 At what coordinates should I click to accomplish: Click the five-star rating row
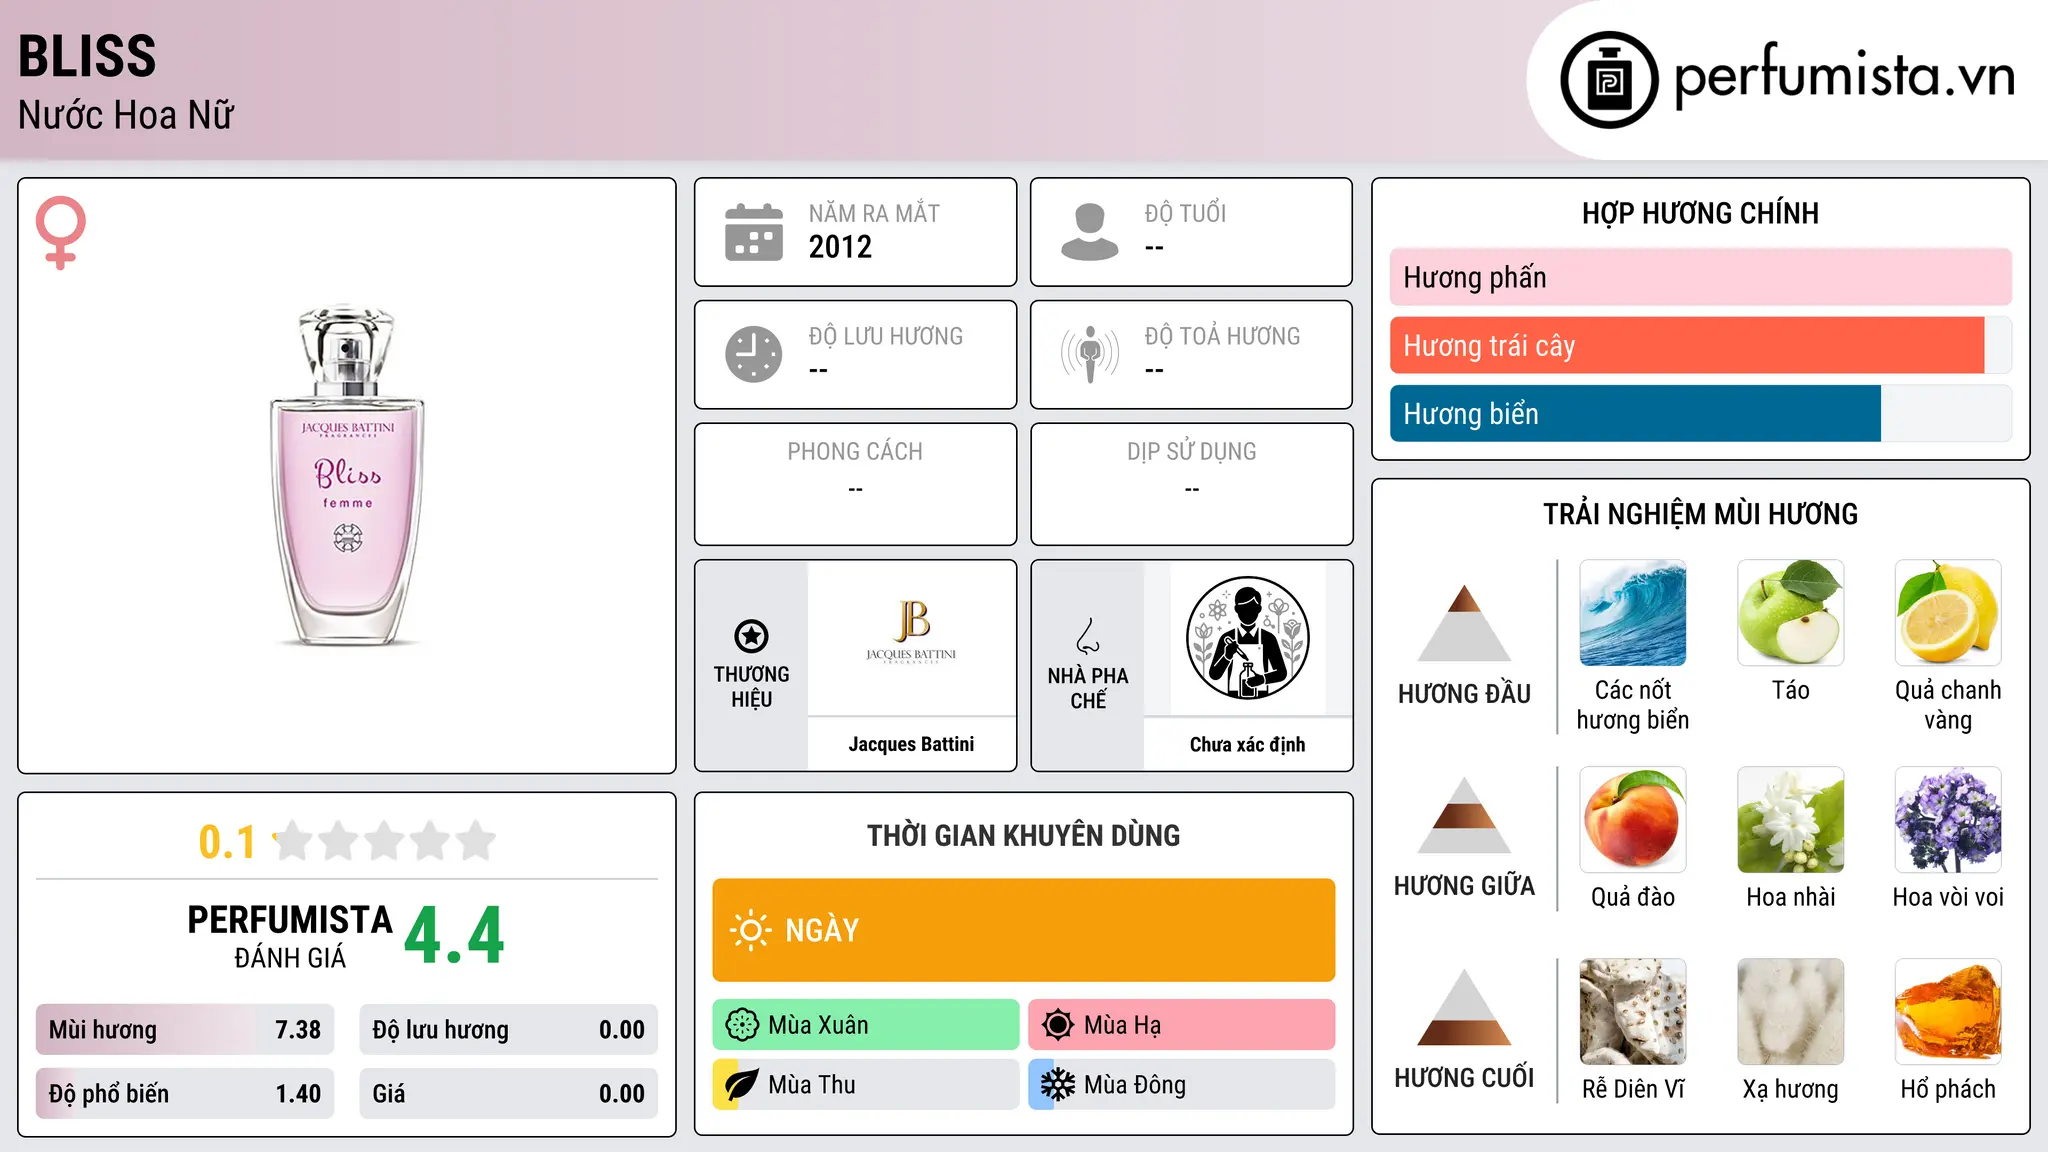coord(384,841)
